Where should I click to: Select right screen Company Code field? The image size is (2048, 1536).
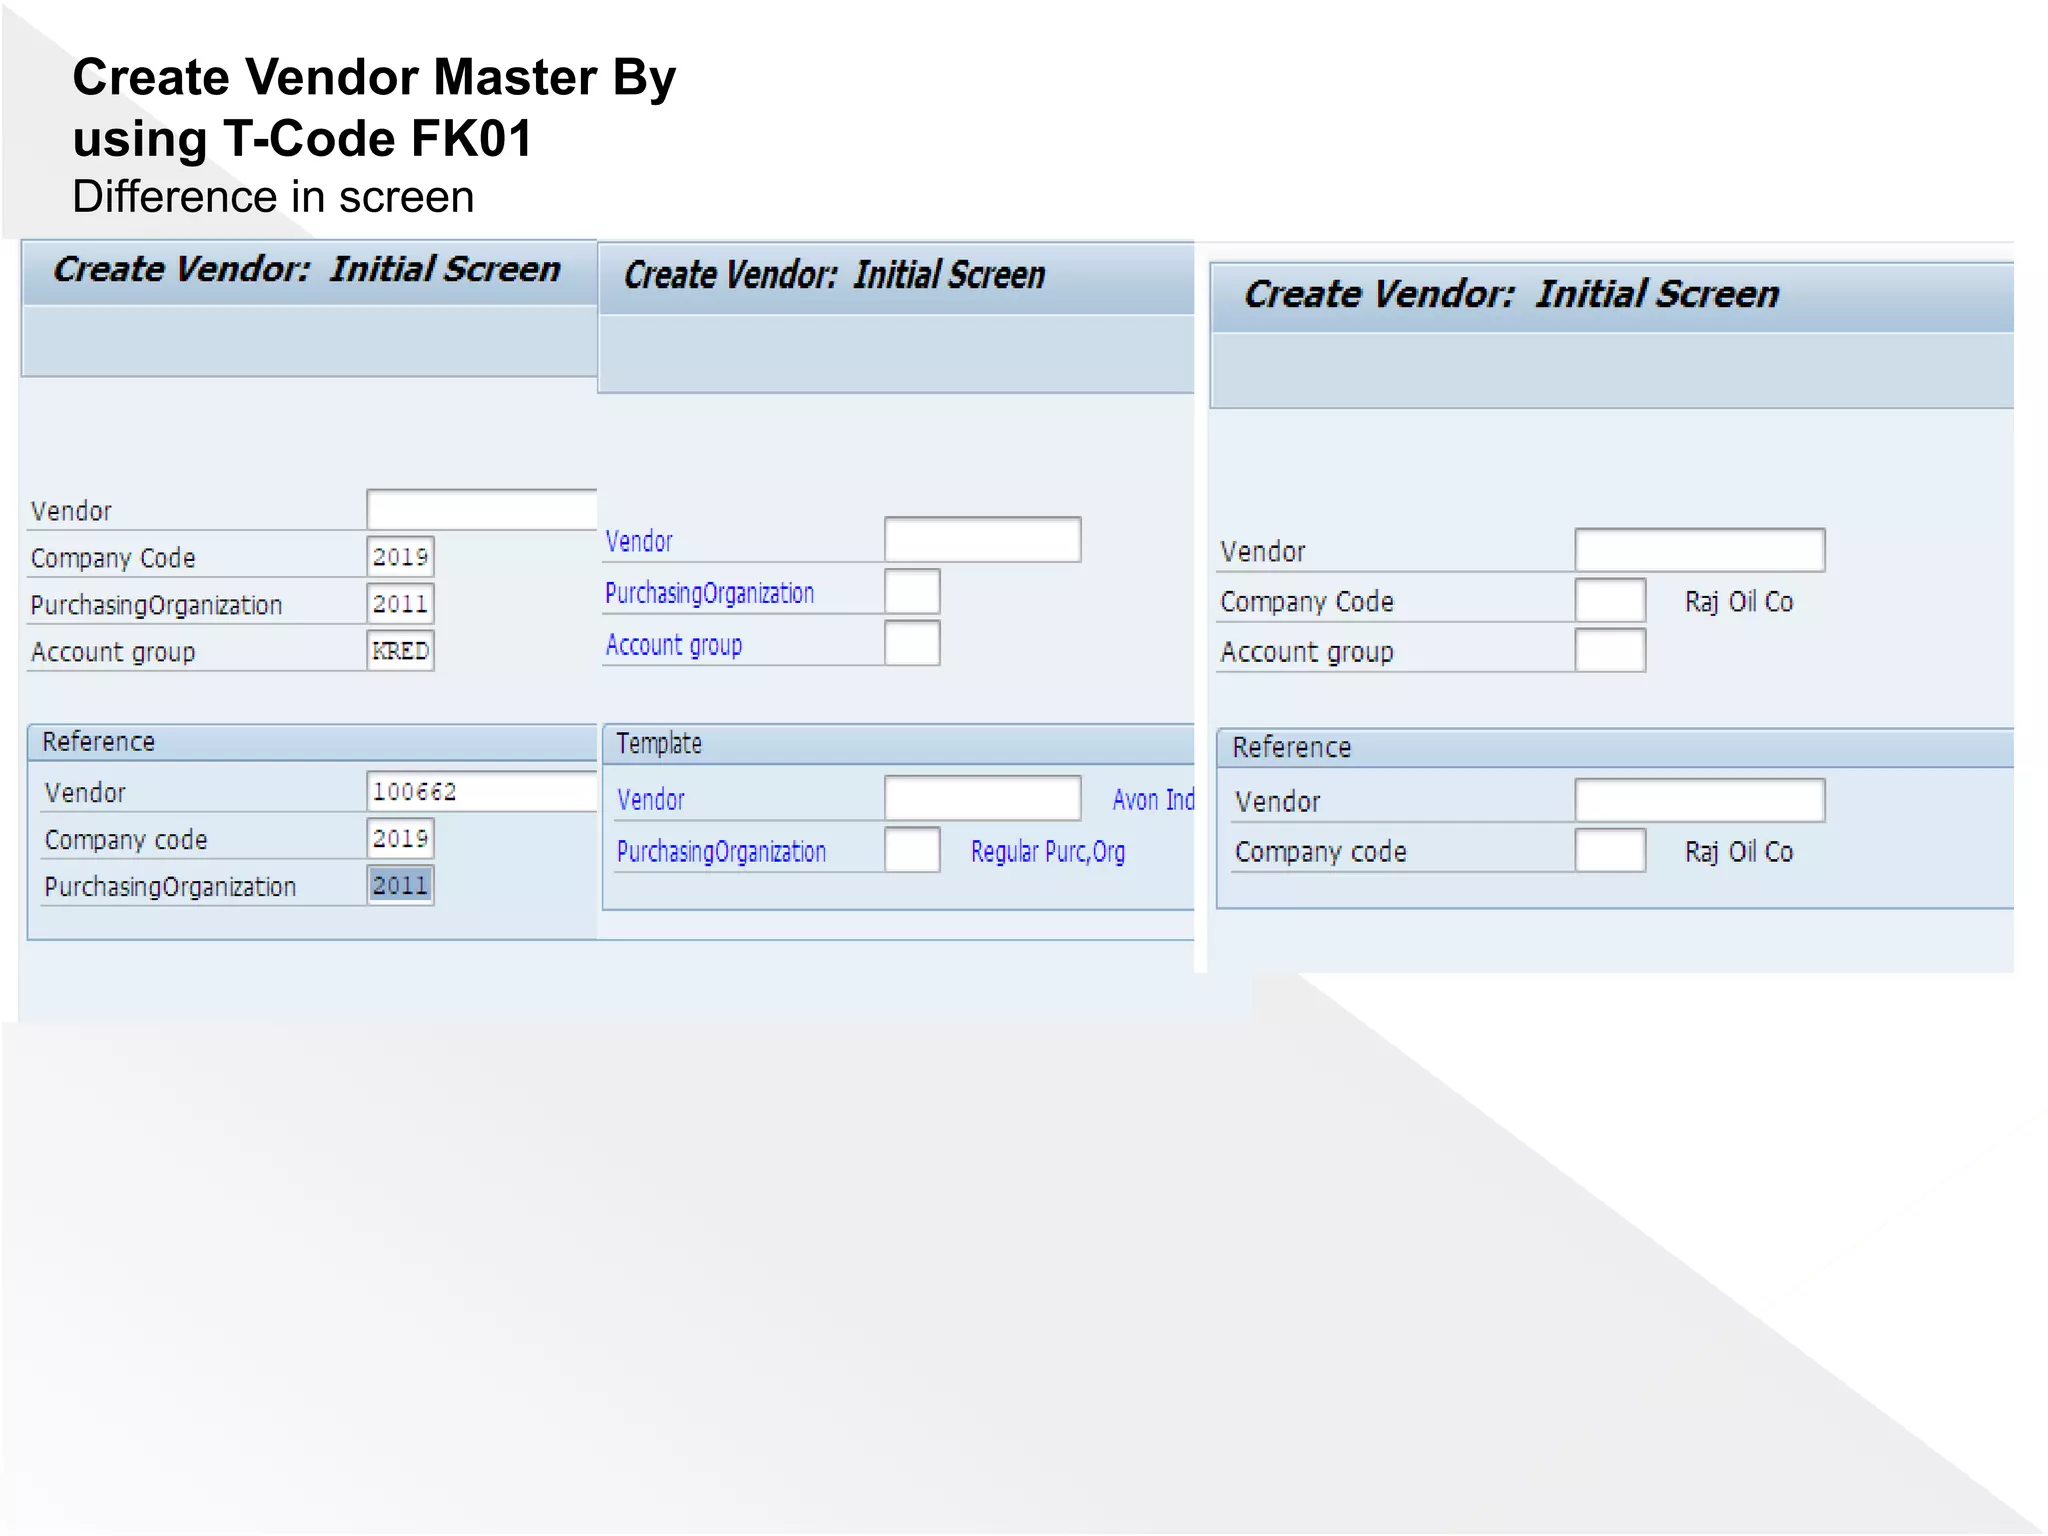click(1610, 601)
